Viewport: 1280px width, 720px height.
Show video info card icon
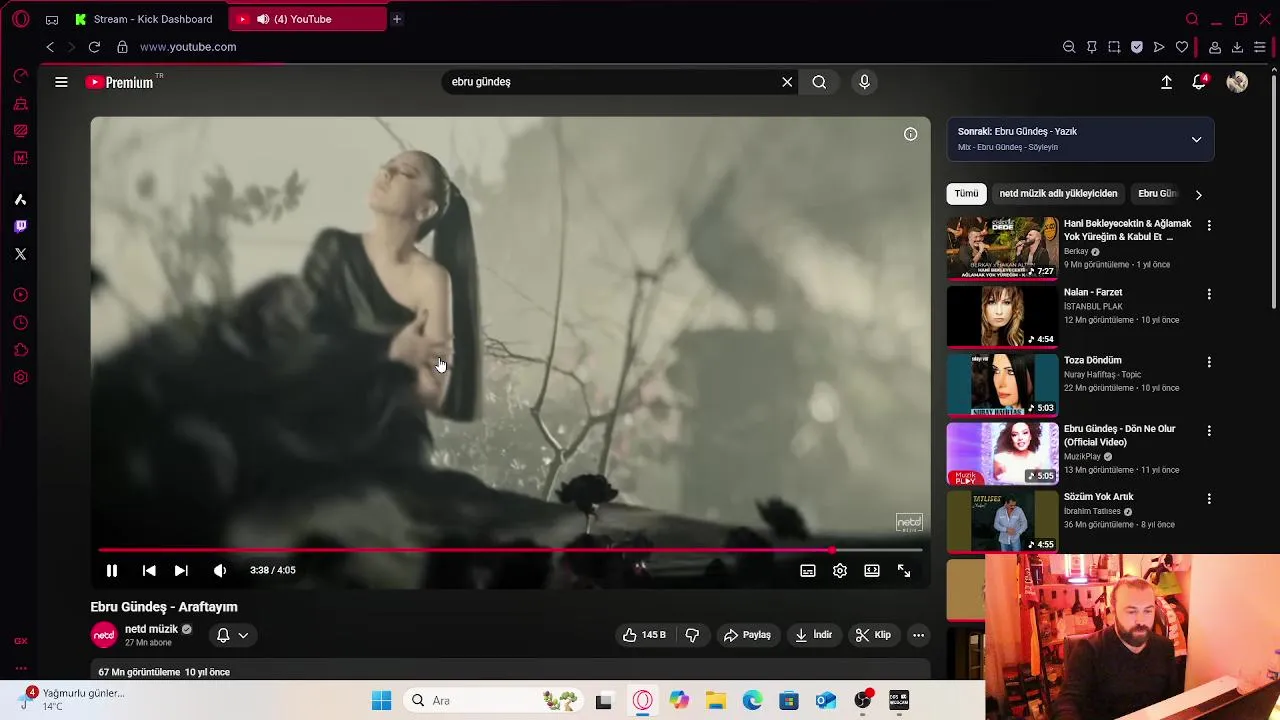point(910,134)
